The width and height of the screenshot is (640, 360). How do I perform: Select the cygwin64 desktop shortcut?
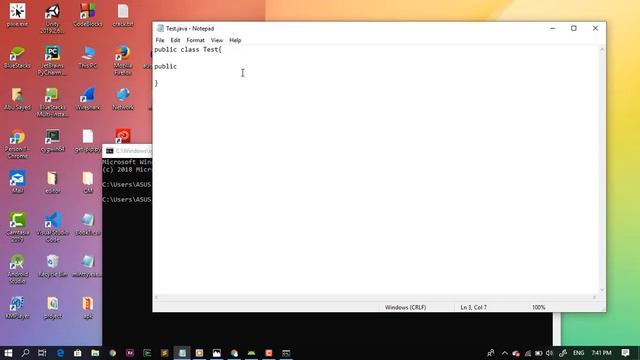(x=52, y=141)
